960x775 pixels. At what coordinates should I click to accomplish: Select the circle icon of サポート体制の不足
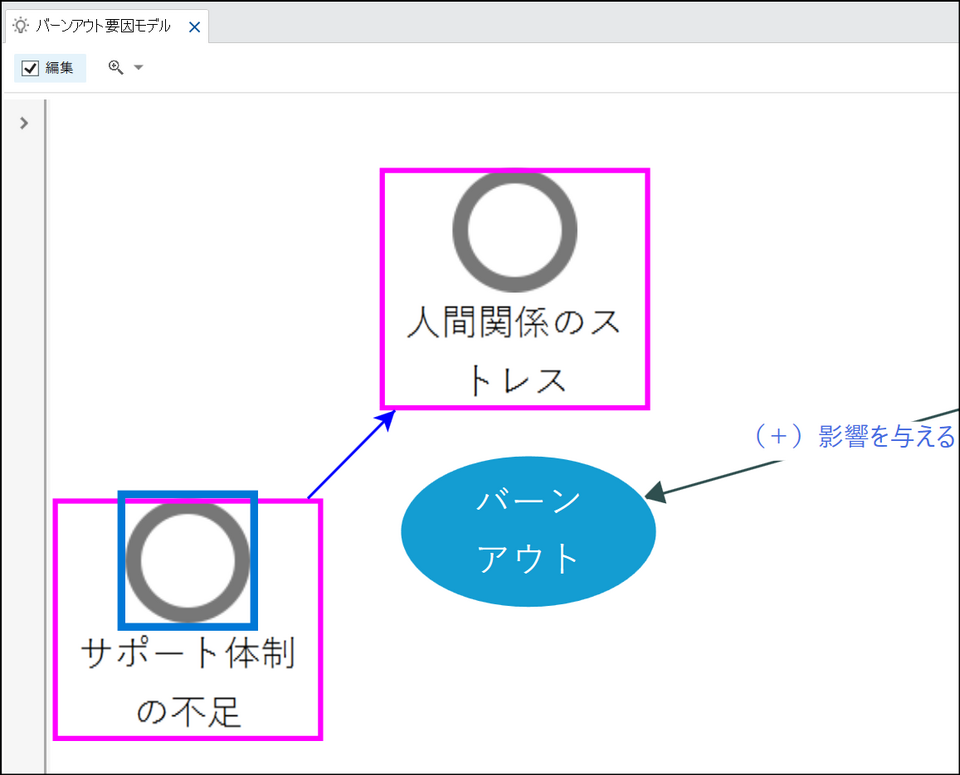point(188,560)
